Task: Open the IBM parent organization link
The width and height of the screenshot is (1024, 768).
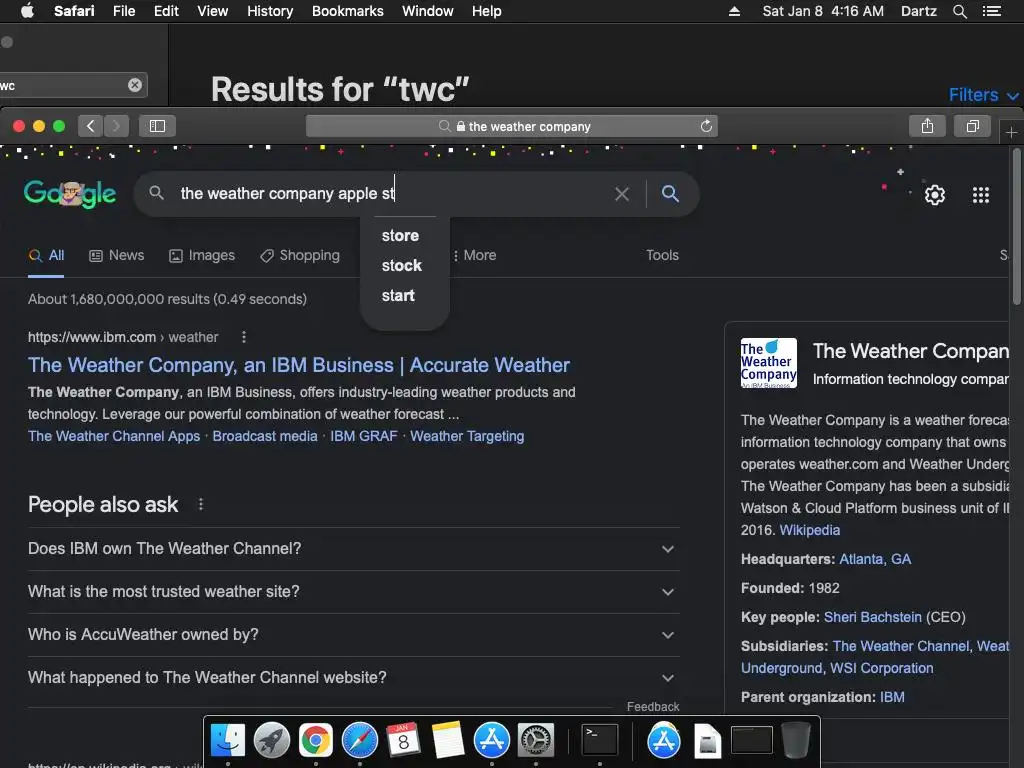Action: pos(892,697)
